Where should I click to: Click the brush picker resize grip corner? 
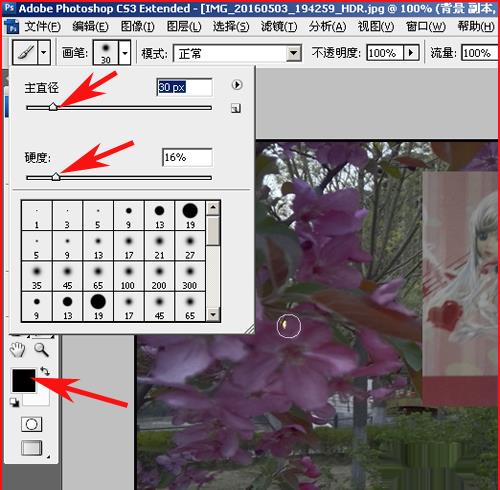[249, 329]
